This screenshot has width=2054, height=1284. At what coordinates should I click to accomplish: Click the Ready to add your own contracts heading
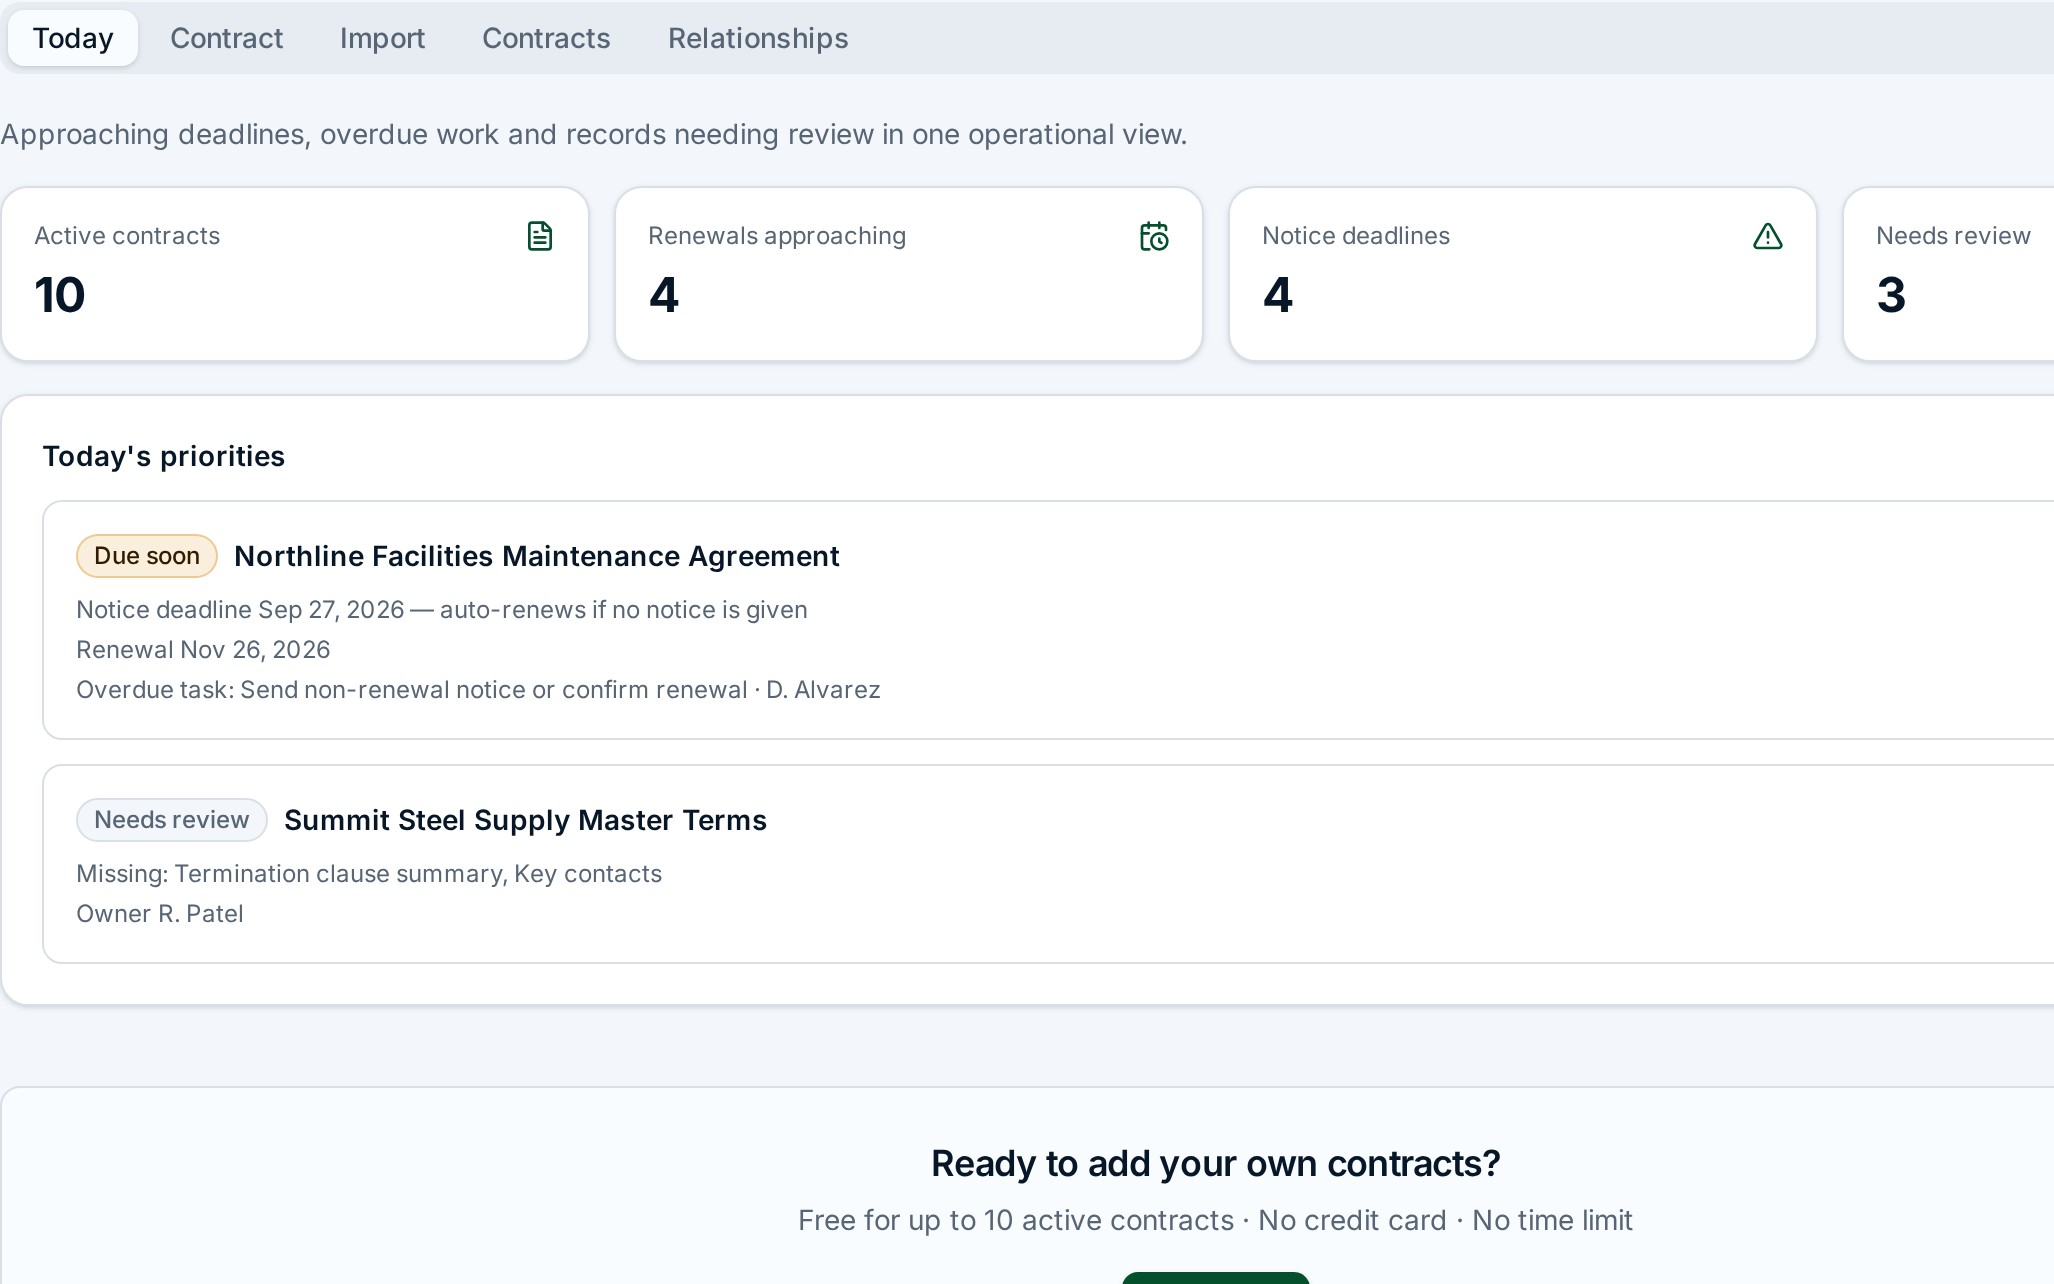[x=1216, y=1164]
